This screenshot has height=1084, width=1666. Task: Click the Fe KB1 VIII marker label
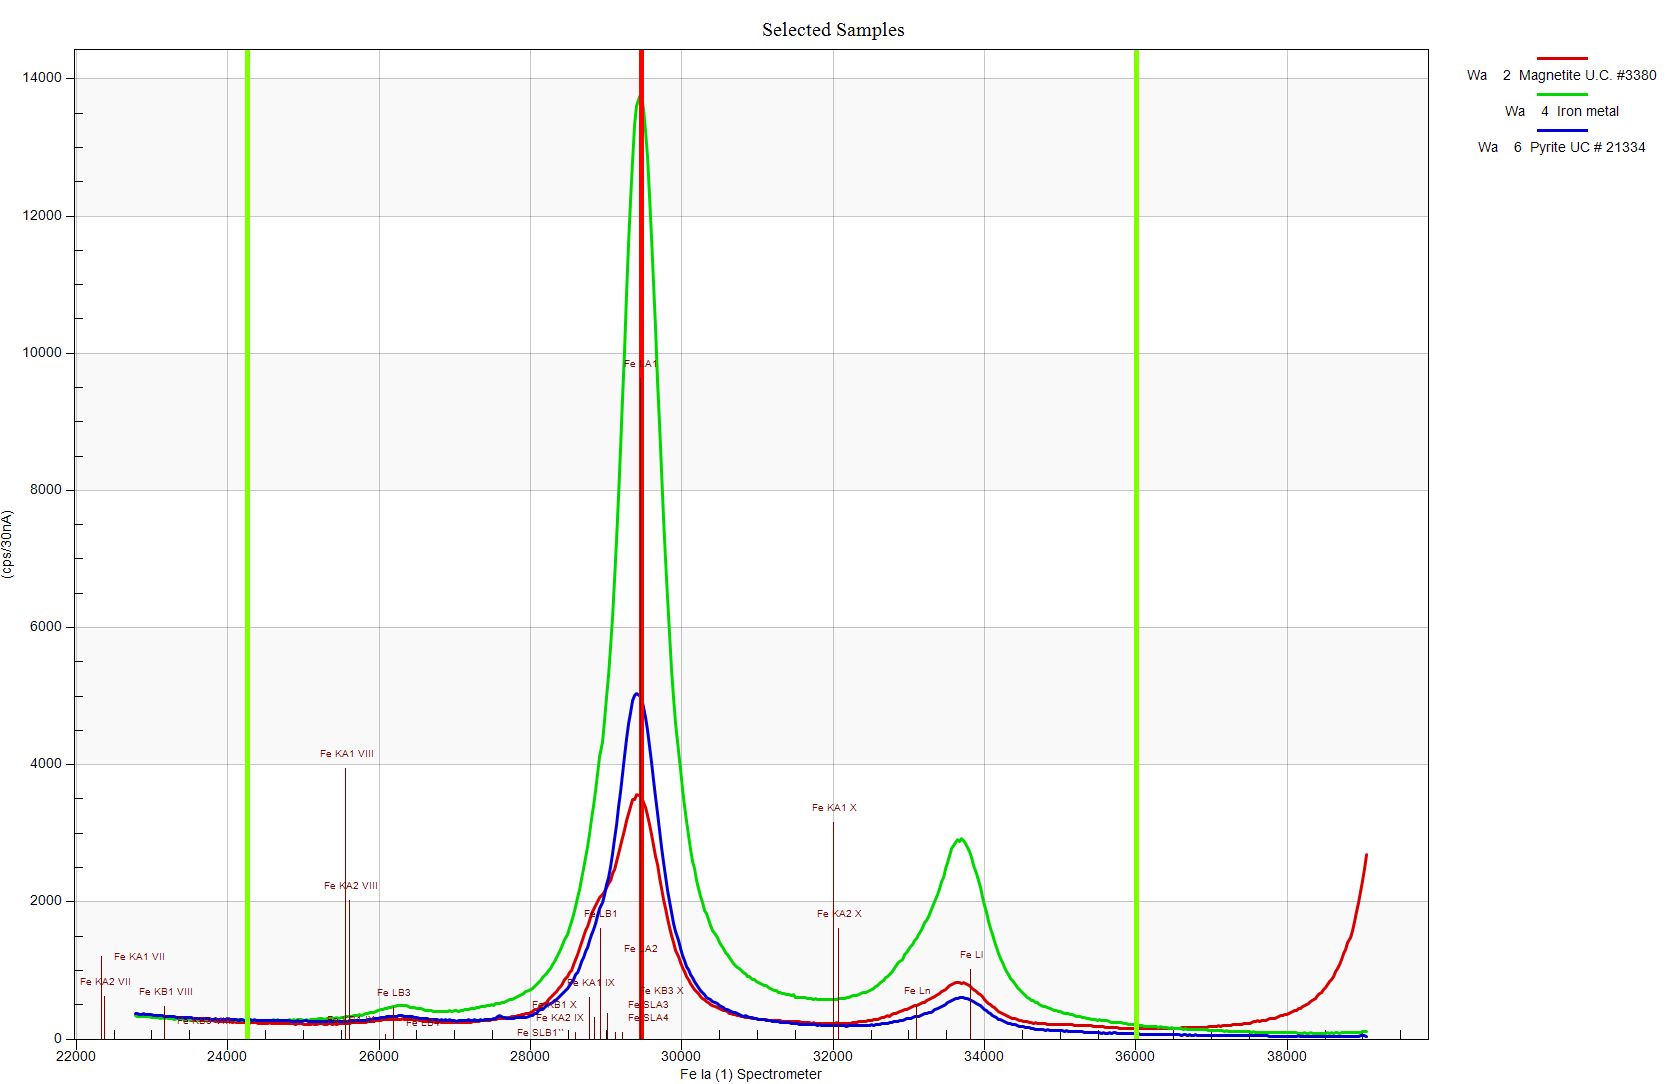coord(166,992)
